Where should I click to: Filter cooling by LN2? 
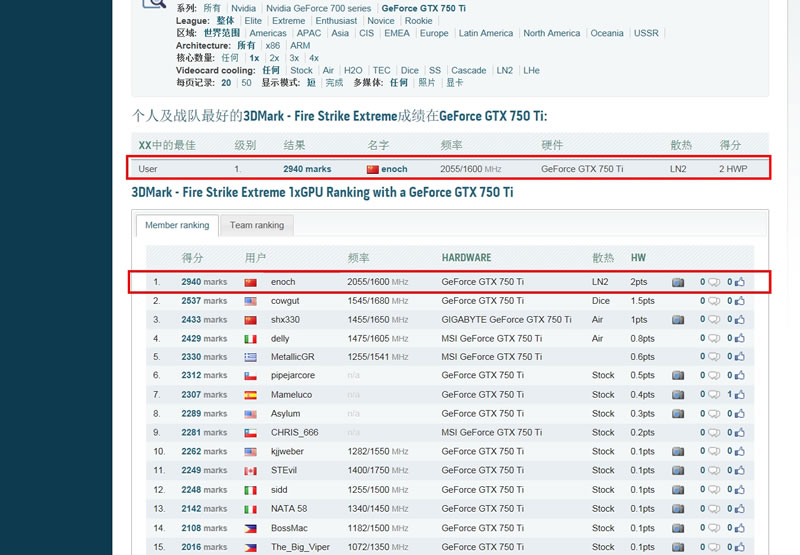point(505,71)
